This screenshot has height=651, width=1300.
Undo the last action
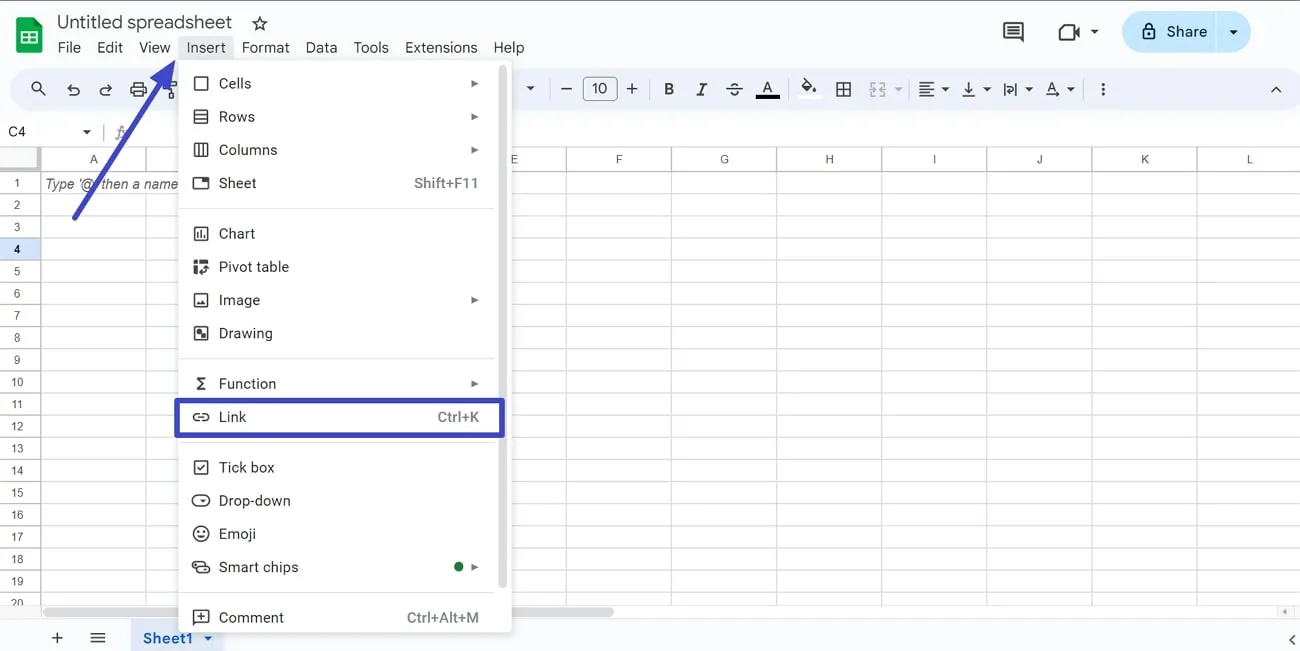click(73, 89)
